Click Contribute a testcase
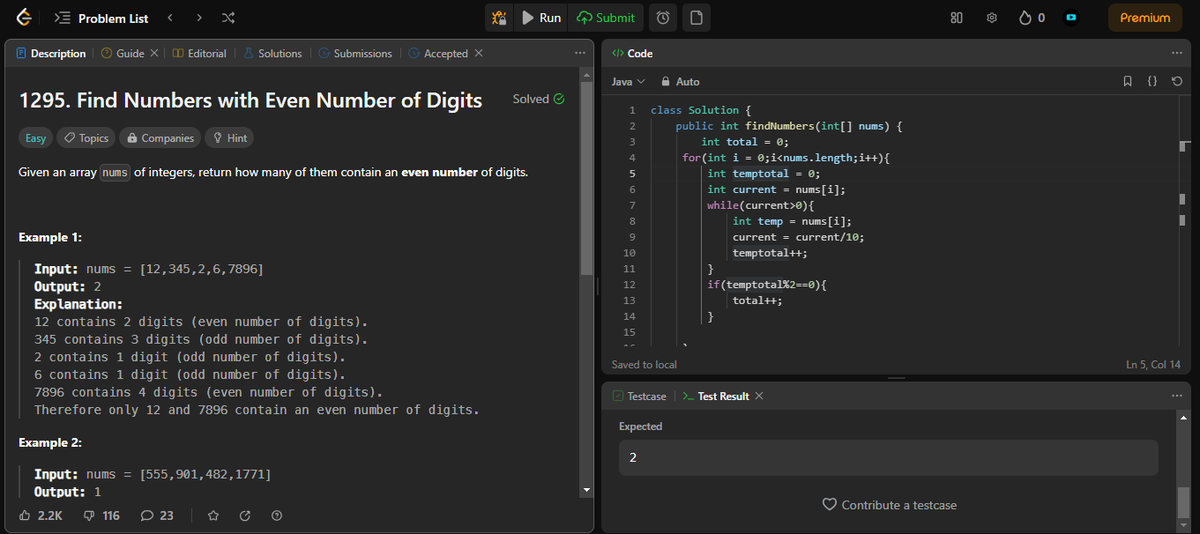 point(889,505)
